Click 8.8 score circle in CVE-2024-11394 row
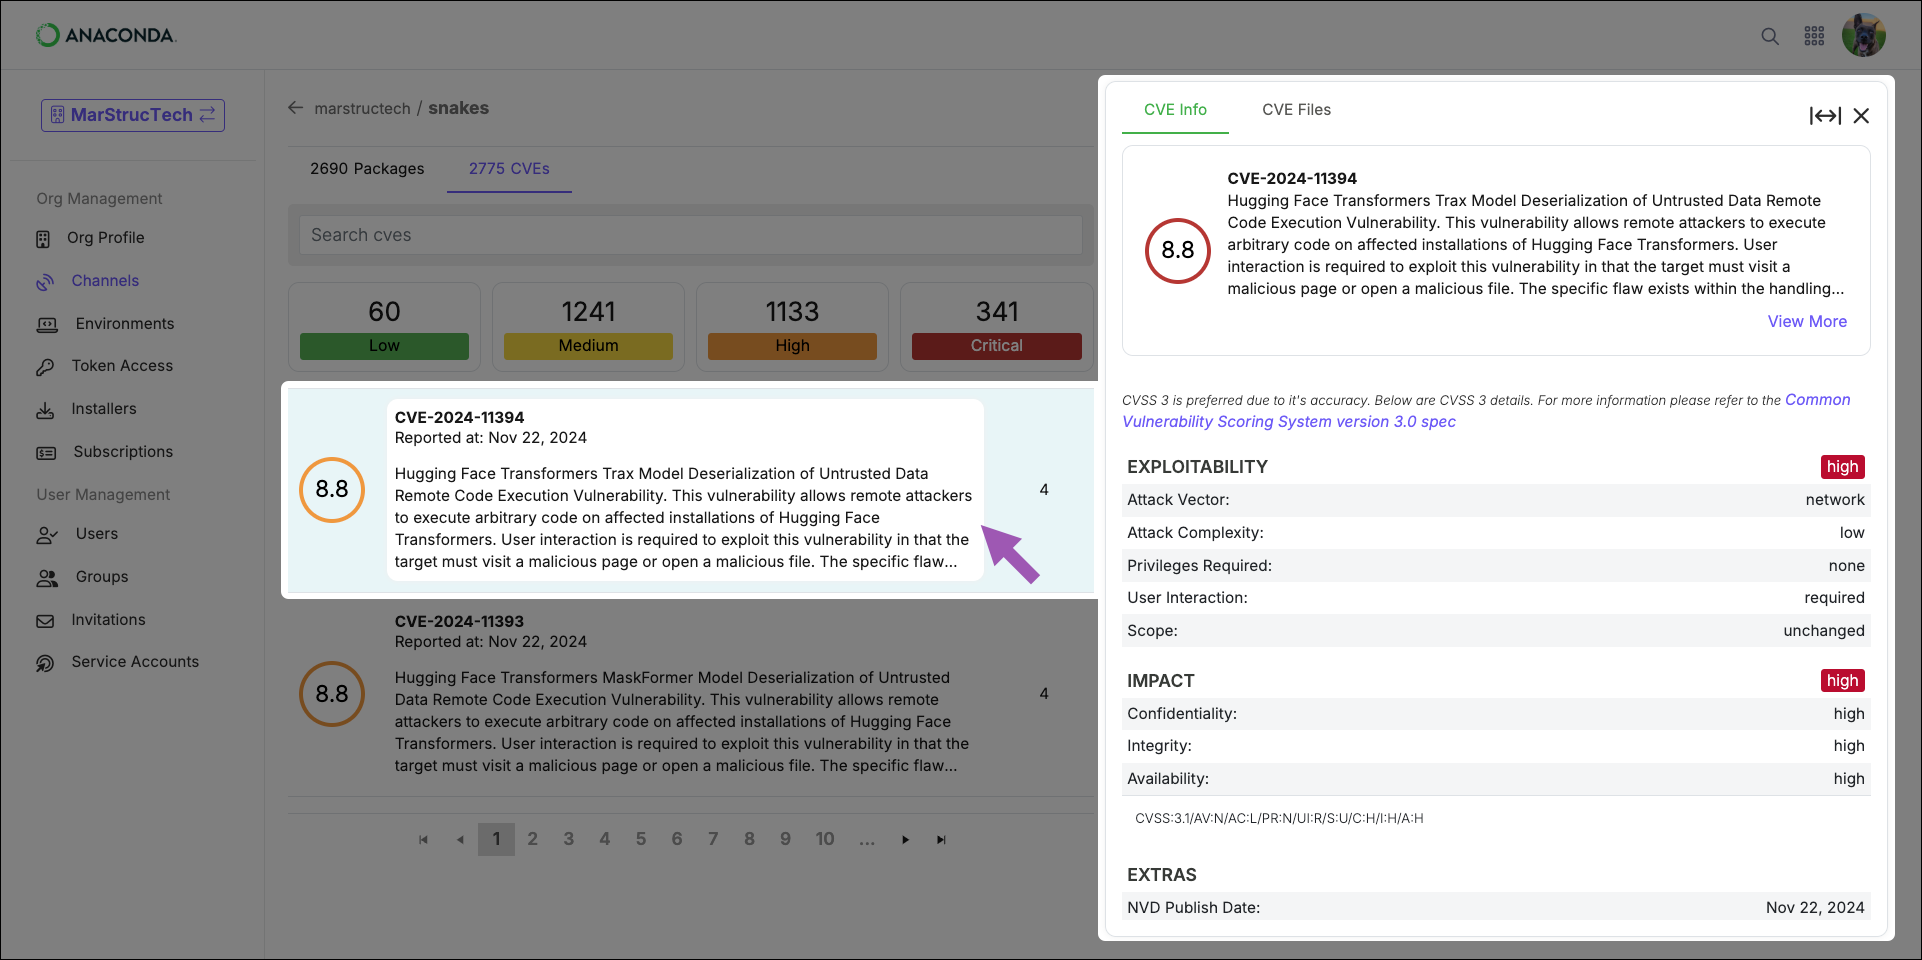 pos(332,490)
